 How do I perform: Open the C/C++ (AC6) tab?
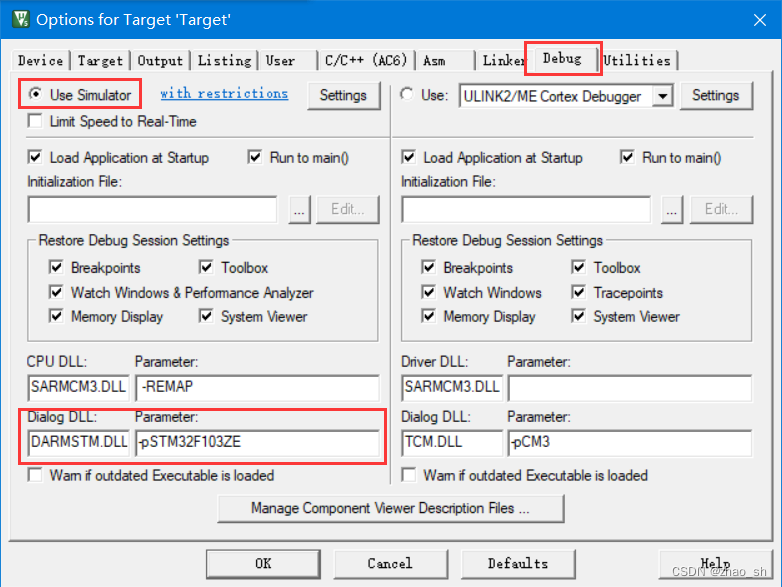366,61
